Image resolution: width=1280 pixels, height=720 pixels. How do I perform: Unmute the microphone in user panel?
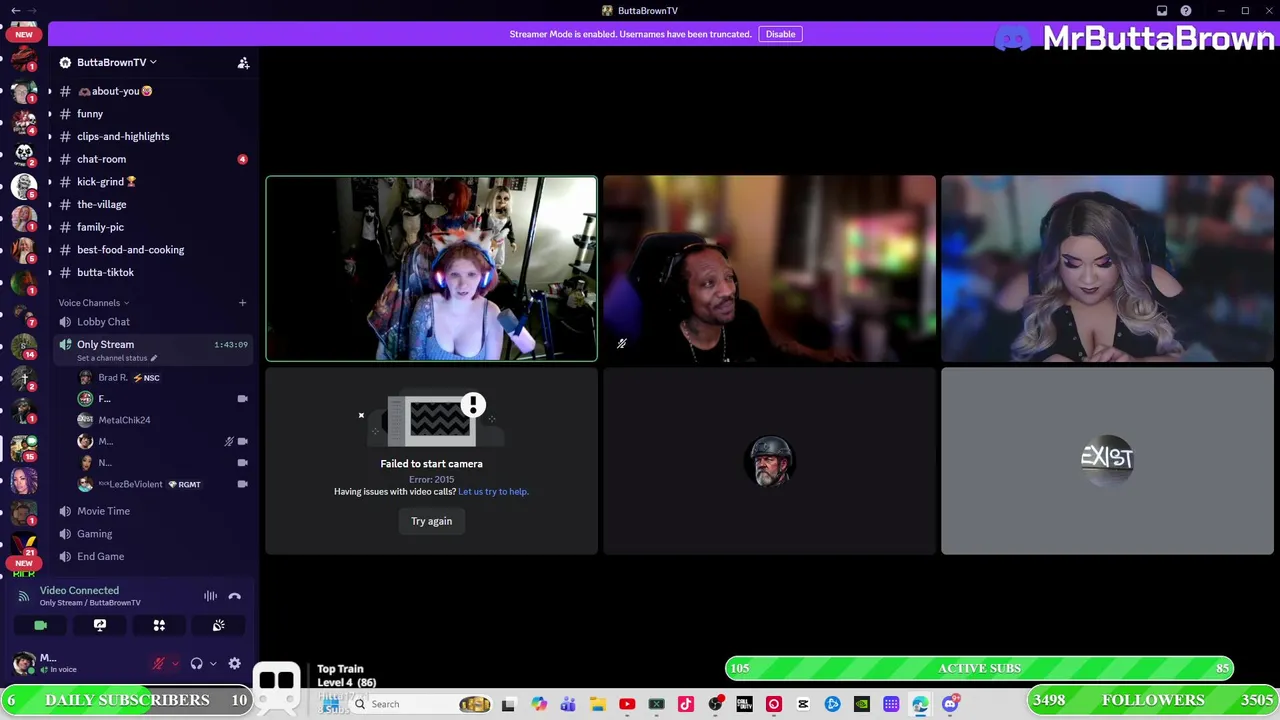[x=158, y=663]
